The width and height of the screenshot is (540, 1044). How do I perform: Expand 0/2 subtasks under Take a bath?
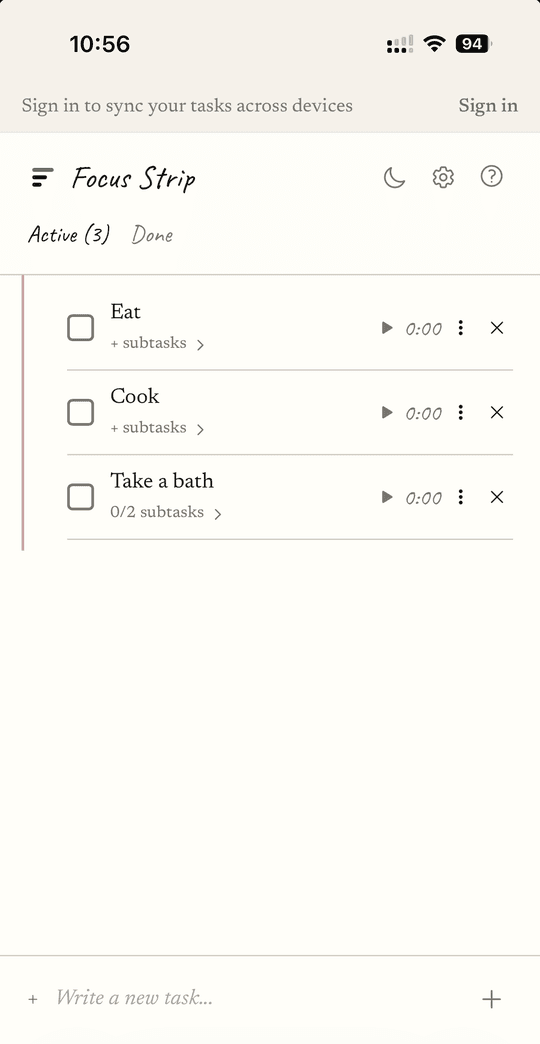166,513
